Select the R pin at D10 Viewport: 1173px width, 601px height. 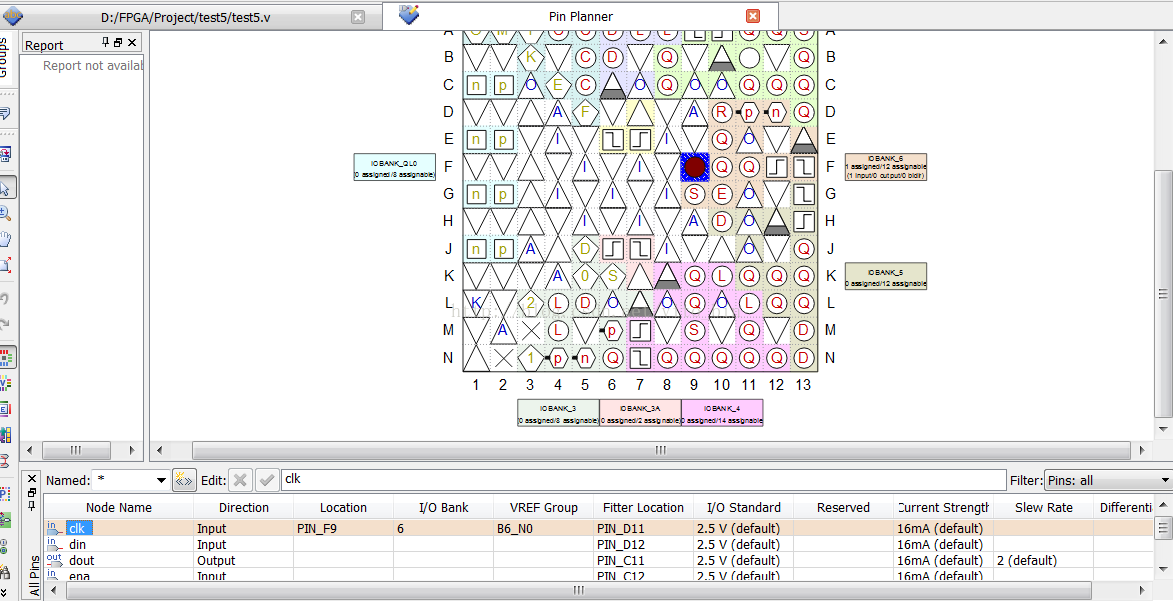[x=722, y=112]
